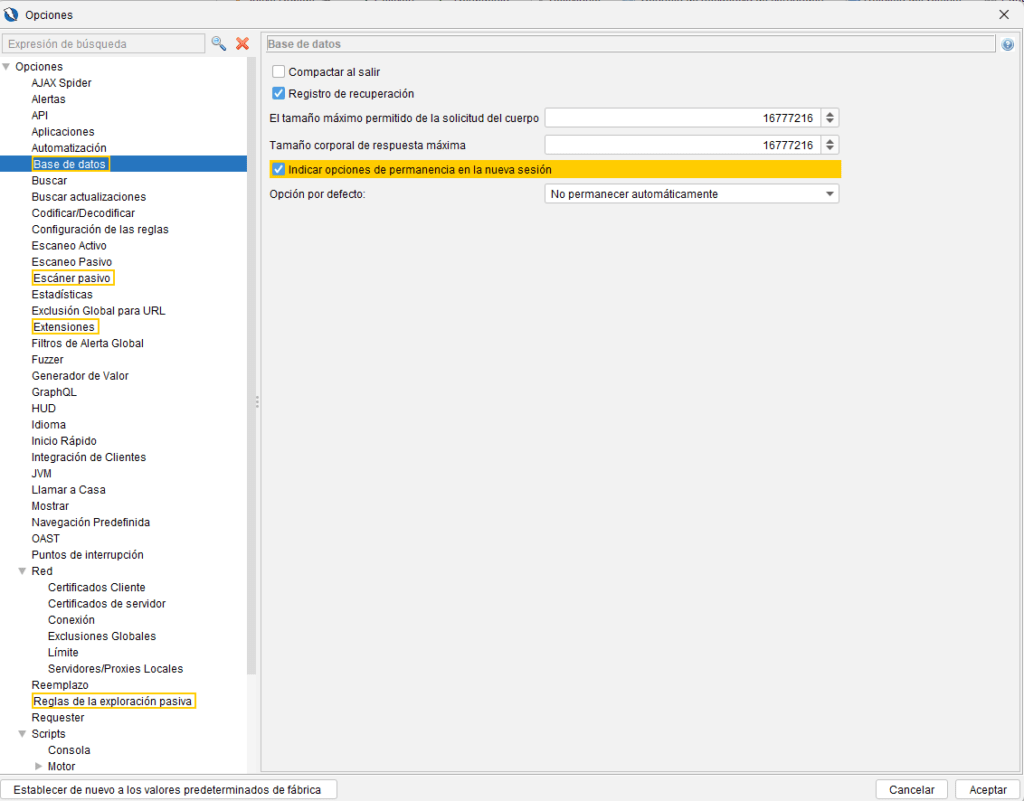Screen dimensions: 1024x801
Task: Expand the Motor tree node
Action: click(x=39, y=767)
